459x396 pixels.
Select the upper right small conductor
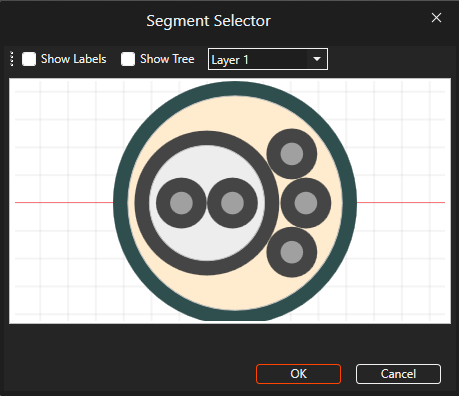tap(292, 154)
